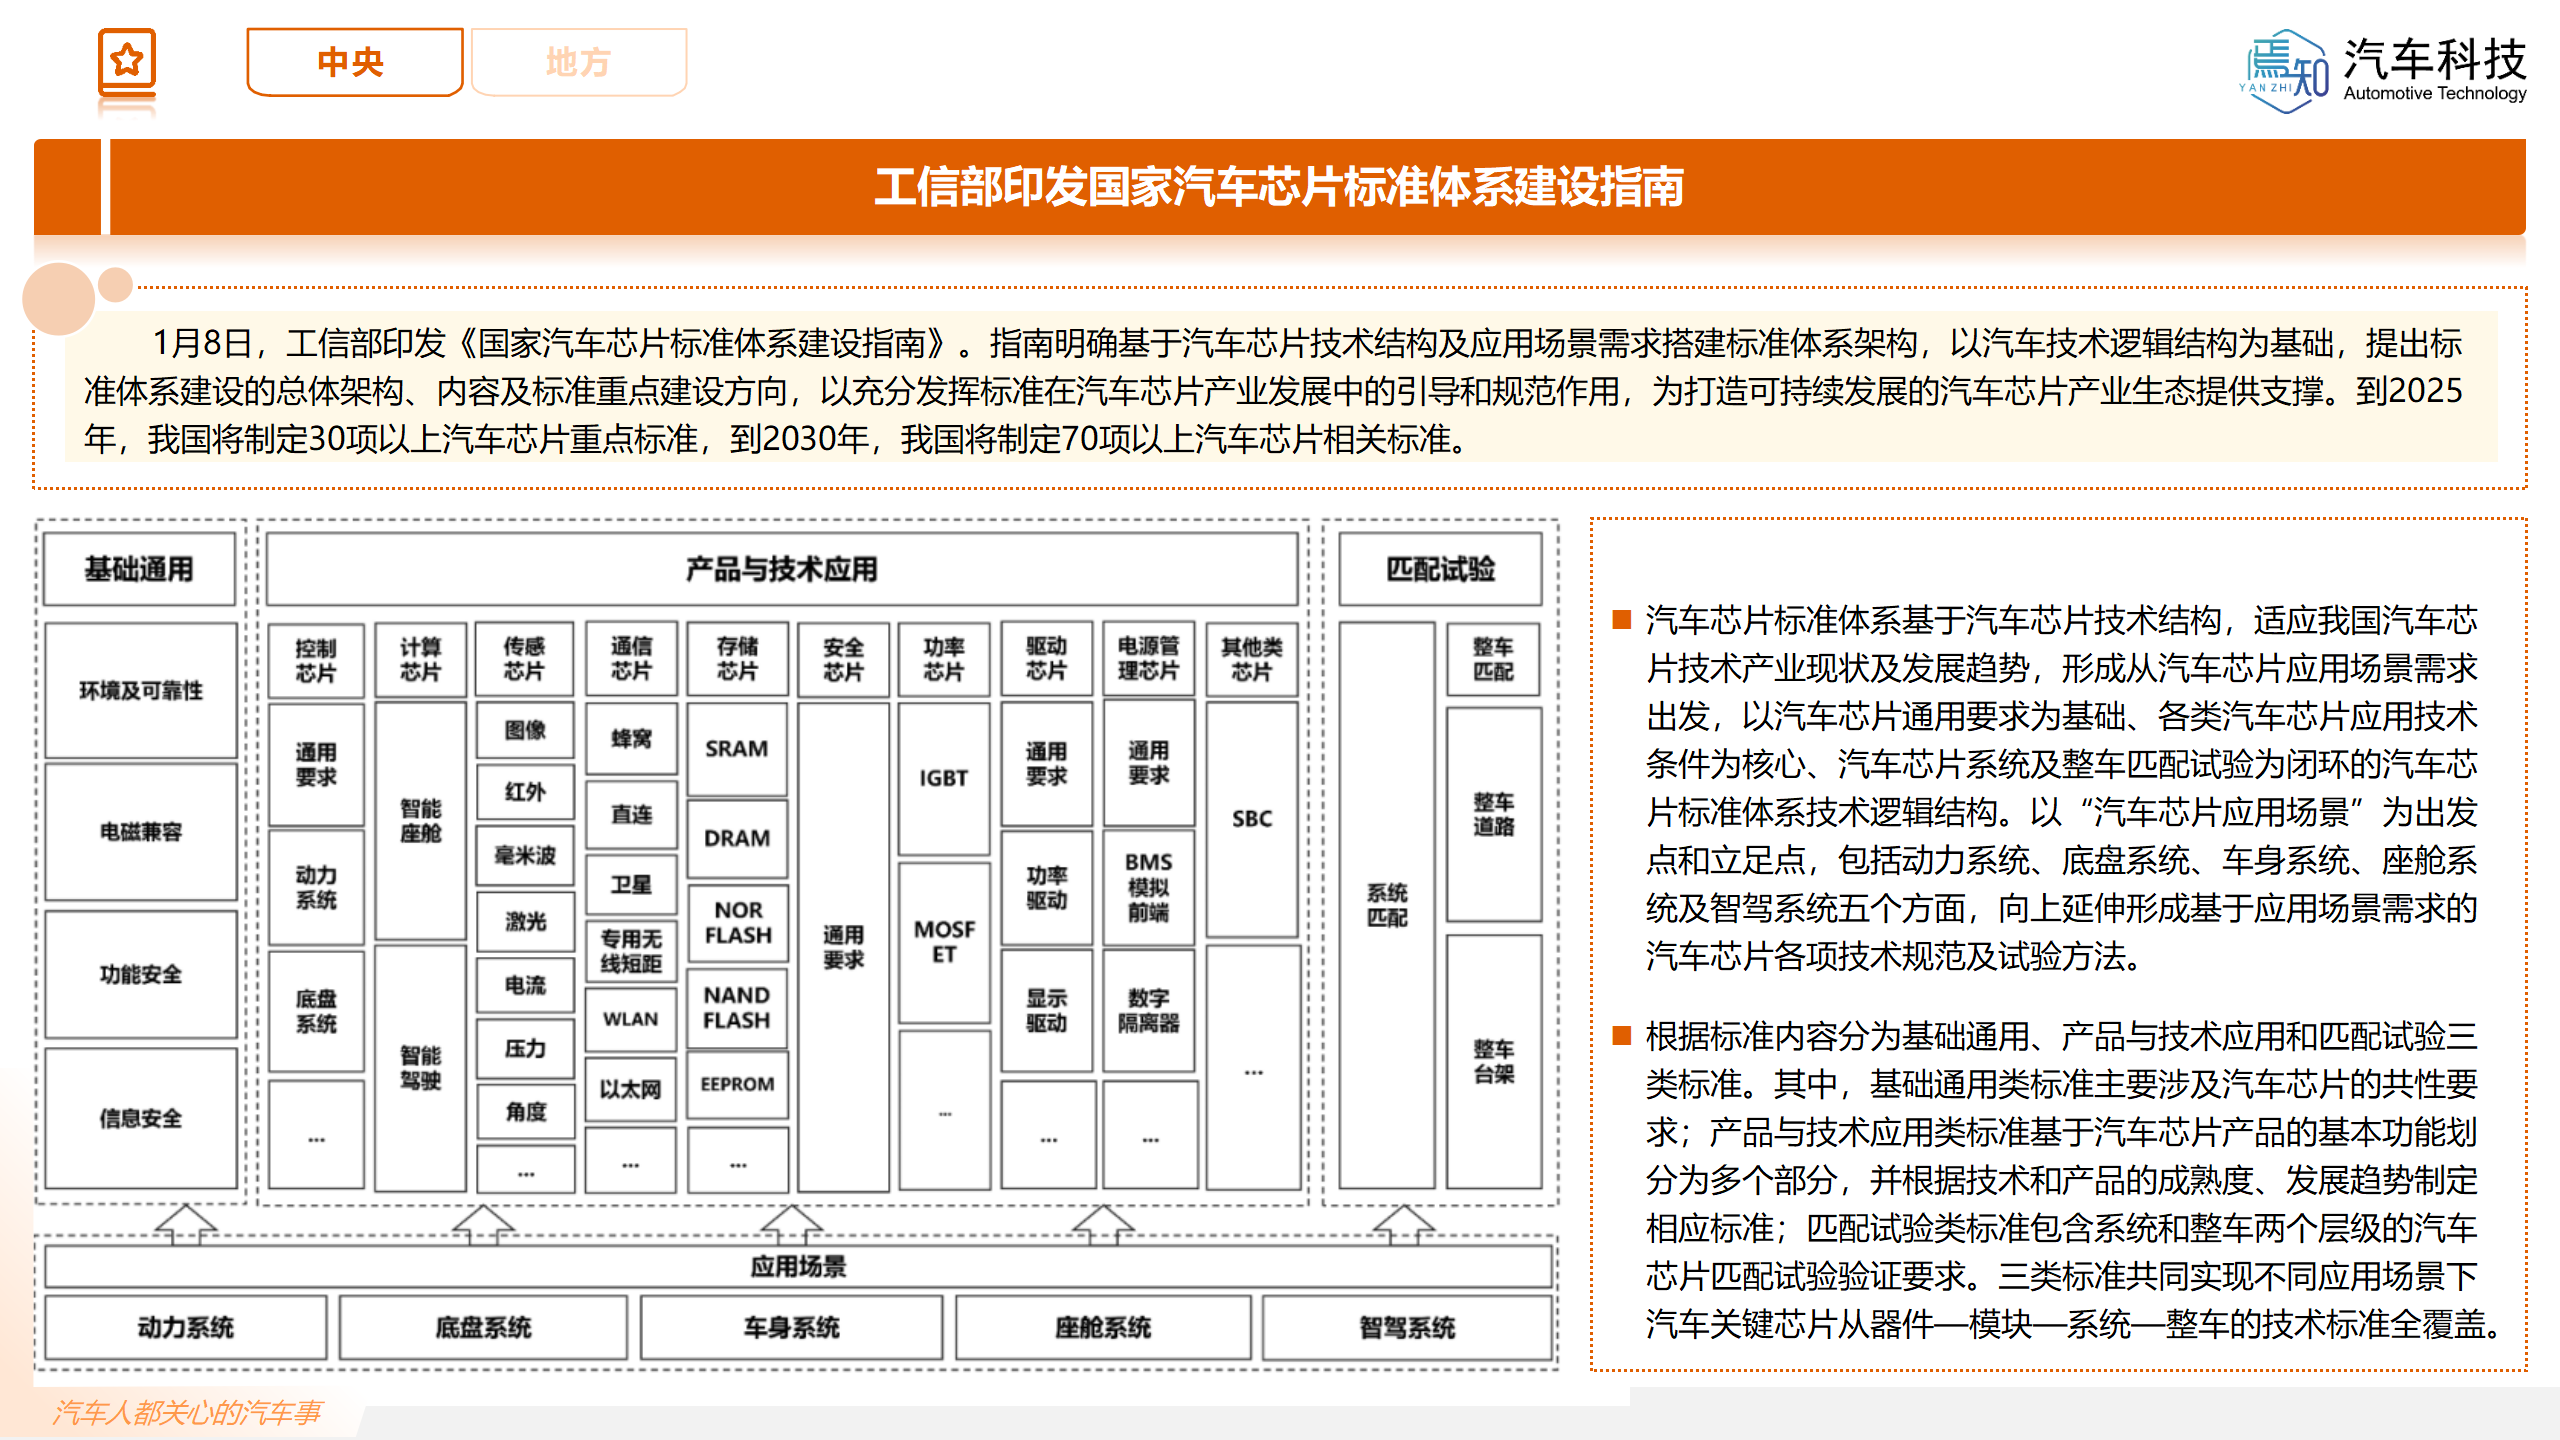Click the 激光 sensor box
The image size is (2560, 1440).
coord(525,921)
